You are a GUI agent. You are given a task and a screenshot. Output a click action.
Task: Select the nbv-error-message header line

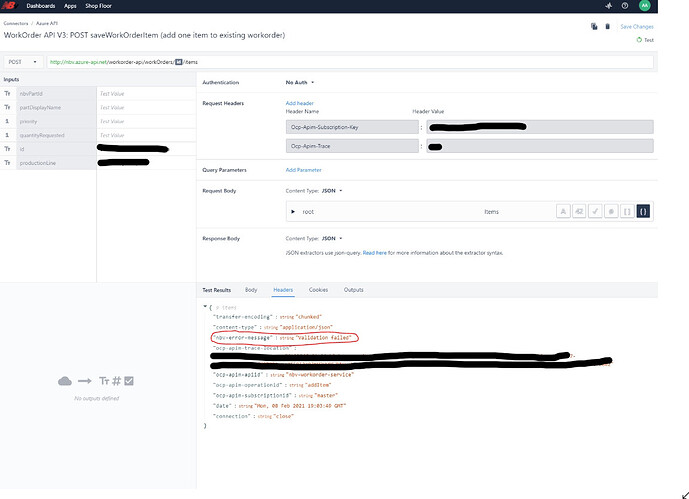[x=282, y=338]
